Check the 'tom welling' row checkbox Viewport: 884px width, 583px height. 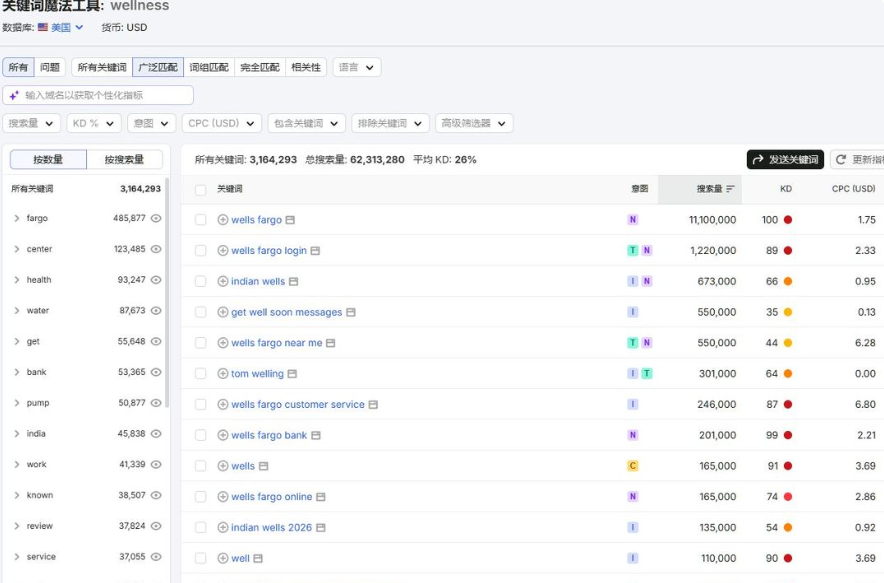(200, 373)
